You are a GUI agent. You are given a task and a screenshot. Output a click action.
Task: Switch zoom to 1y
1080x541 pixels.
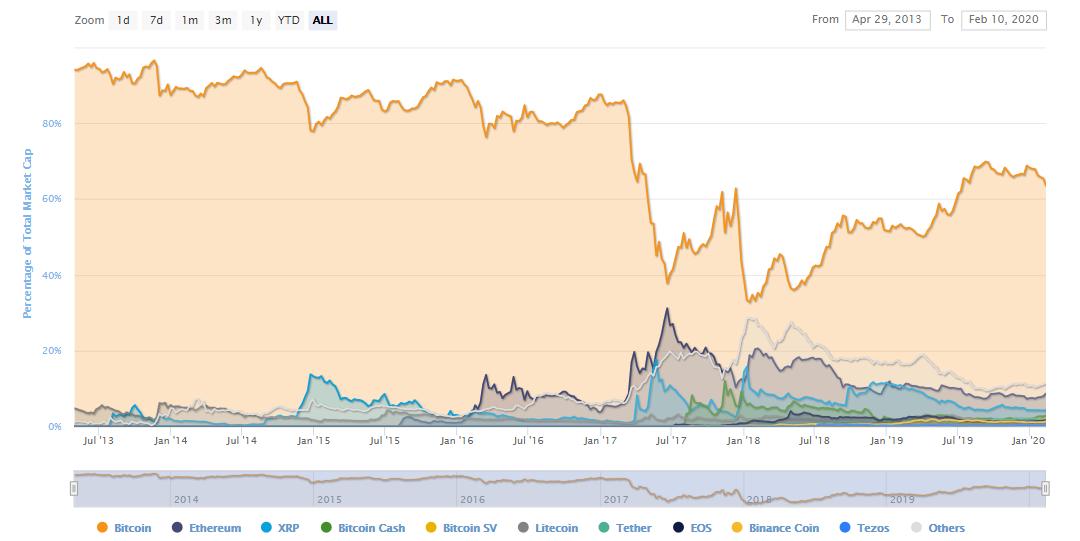click(x=256, y=20)
